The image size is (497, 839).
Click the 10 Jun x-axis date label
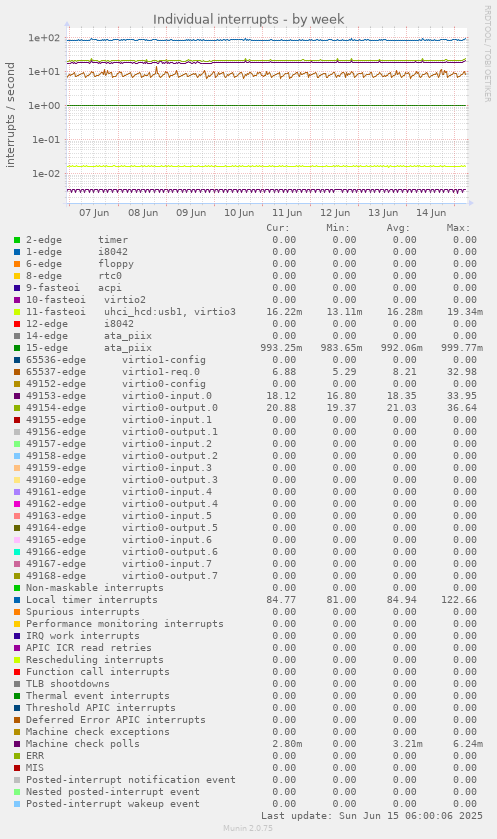click(239, 213)
